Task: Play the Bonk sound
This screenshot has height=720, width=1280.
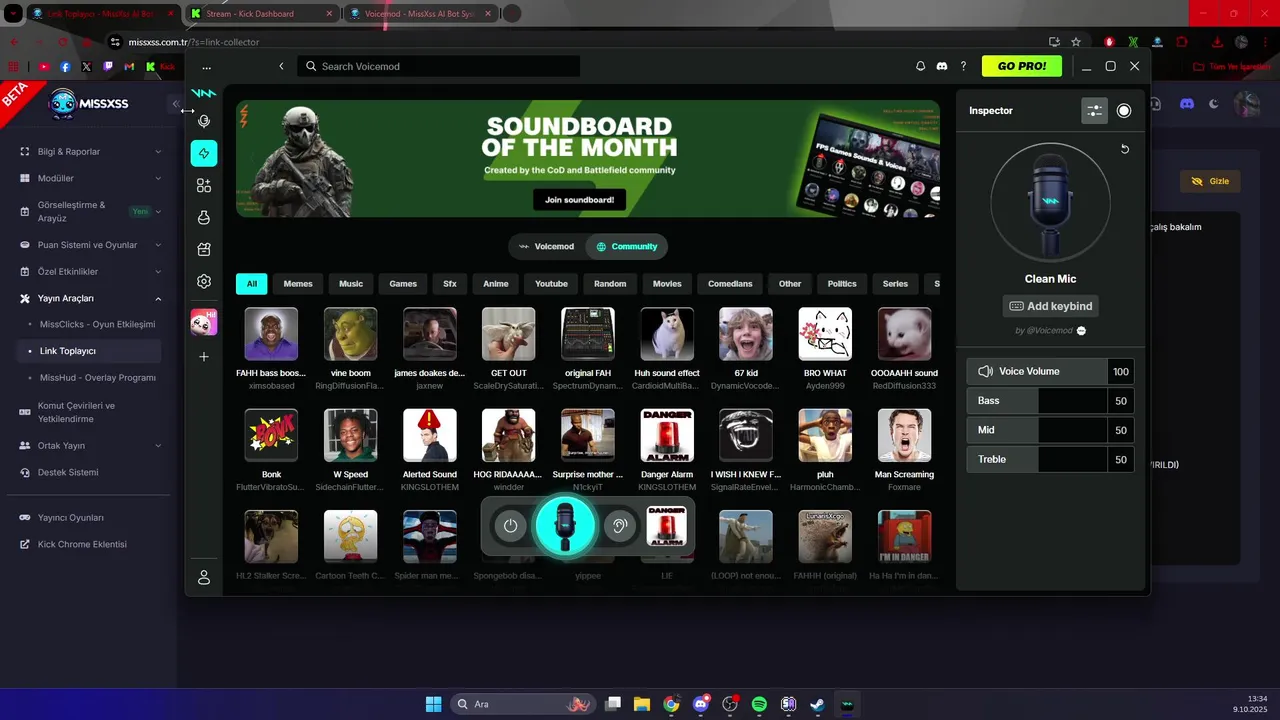Action: point(271,435)
